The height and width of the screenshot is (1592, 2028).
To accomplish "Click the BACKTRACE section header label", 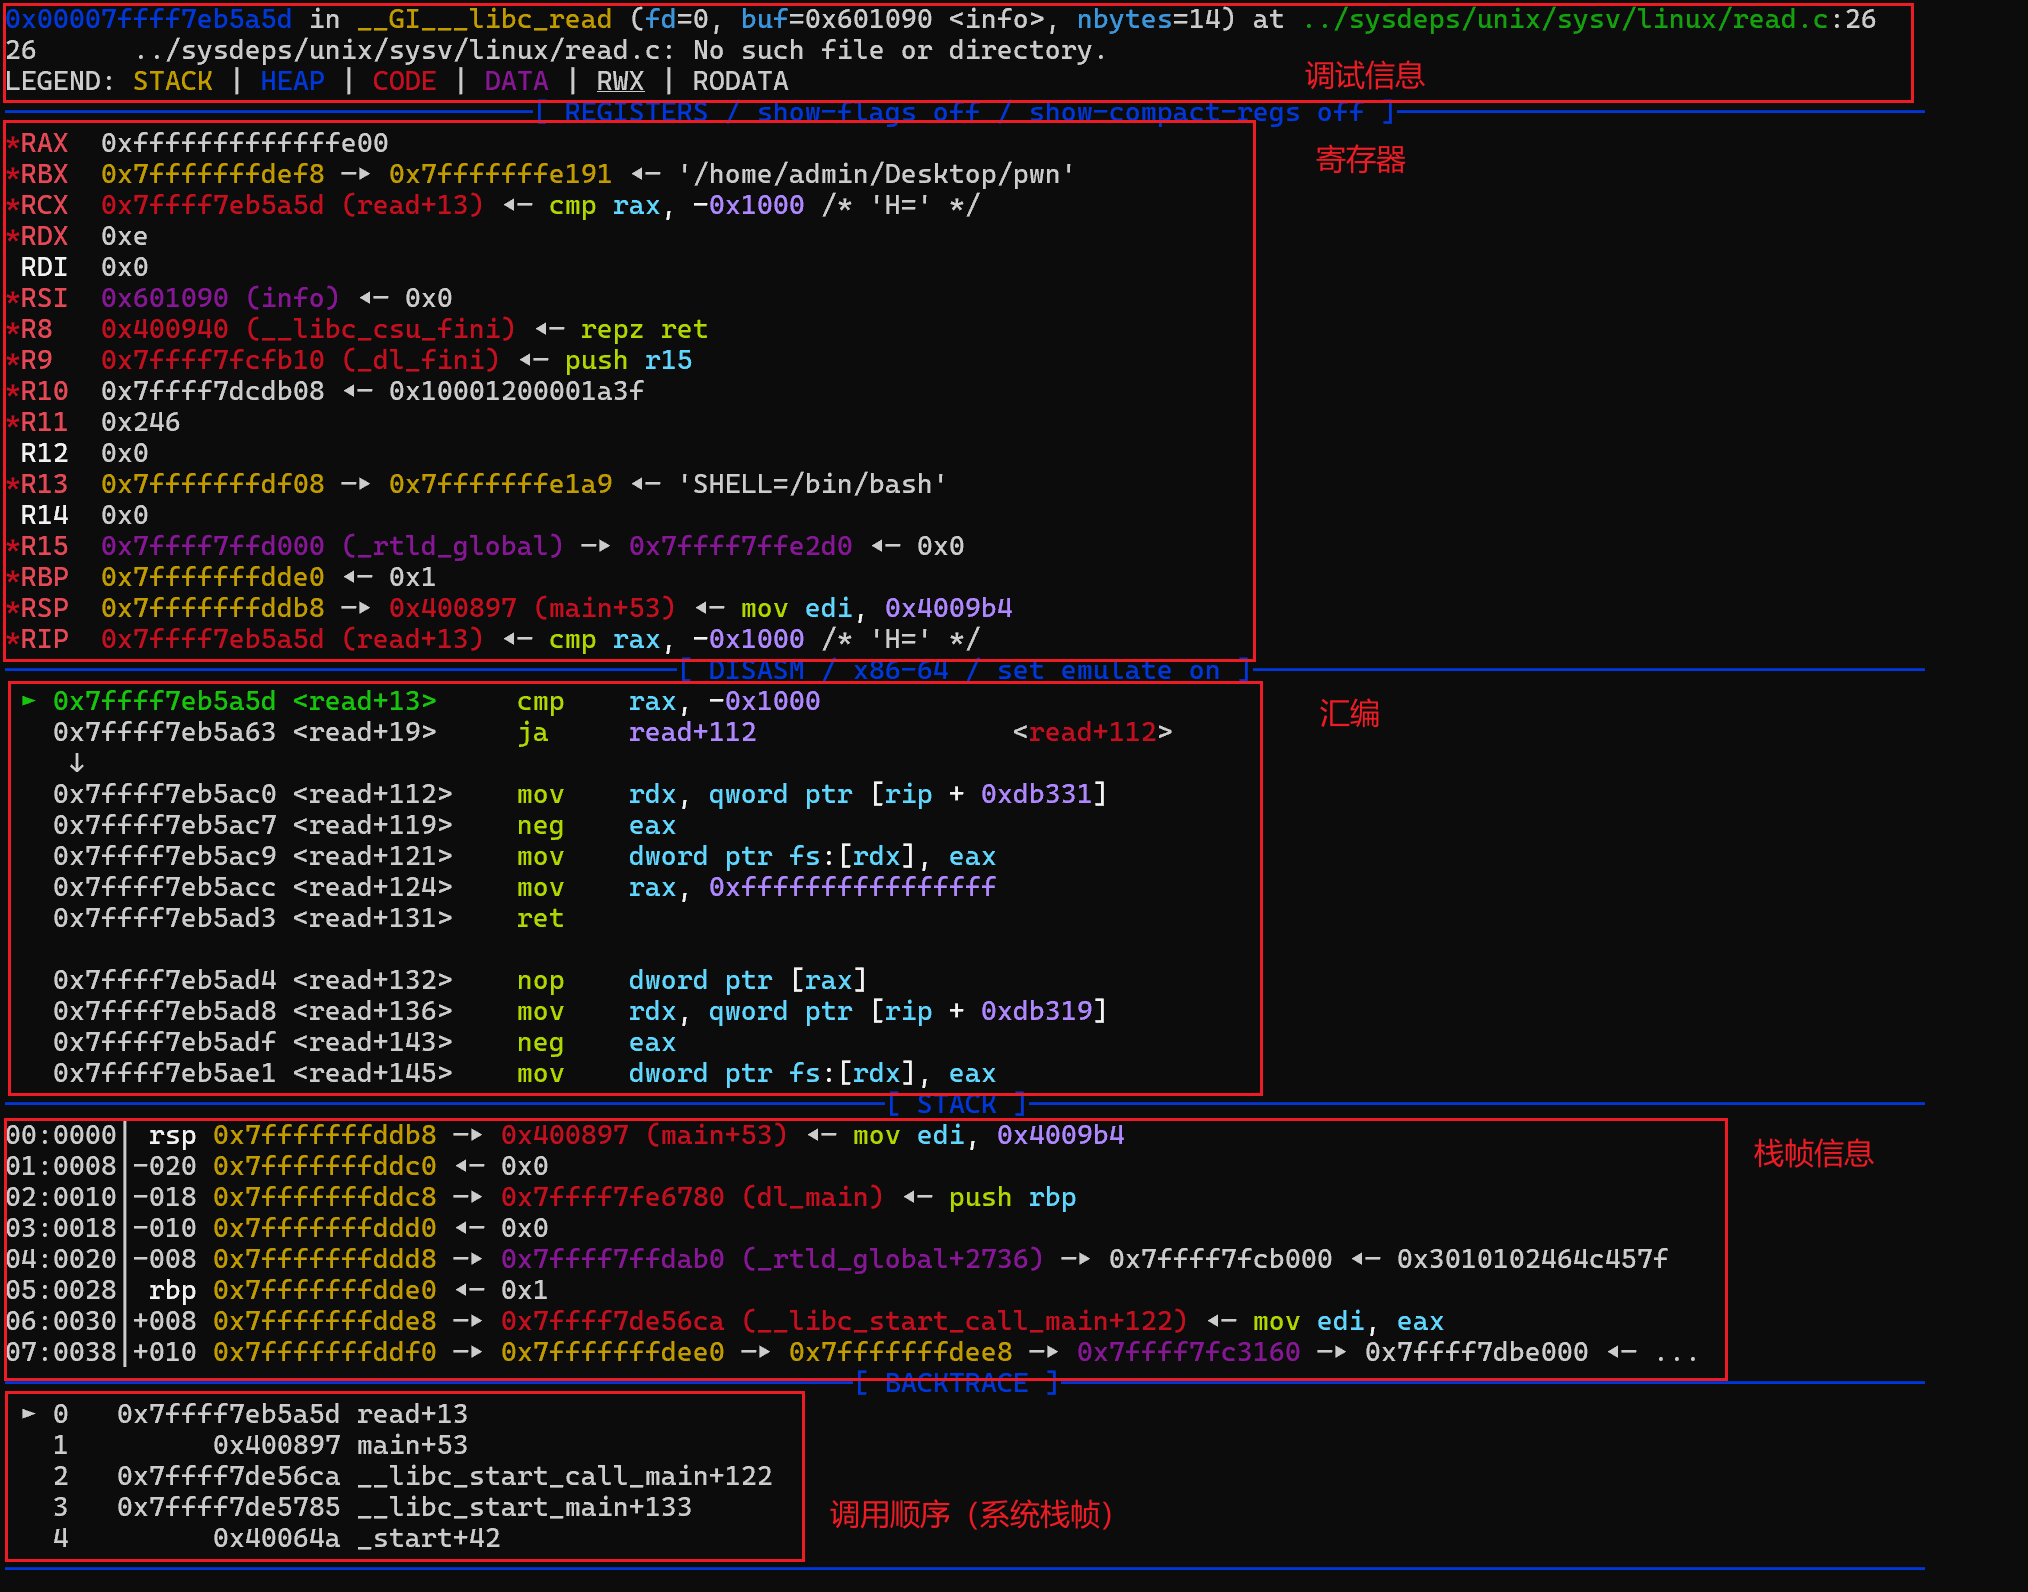I will tap(956, 1383).
